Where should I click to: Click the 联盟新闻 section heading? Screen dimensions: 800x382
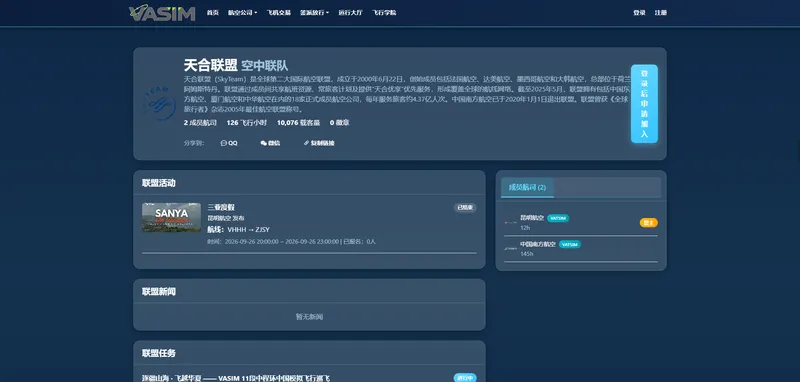(x=159, y=292)
